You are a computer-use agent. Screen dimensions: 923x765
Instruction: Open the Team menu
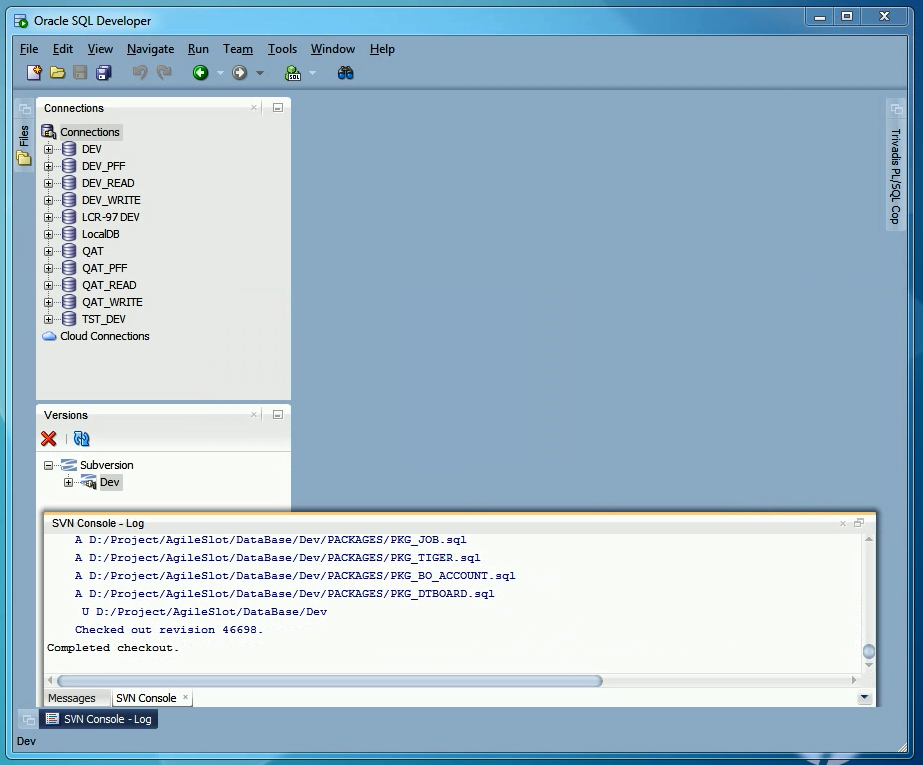tap(238, 49)
